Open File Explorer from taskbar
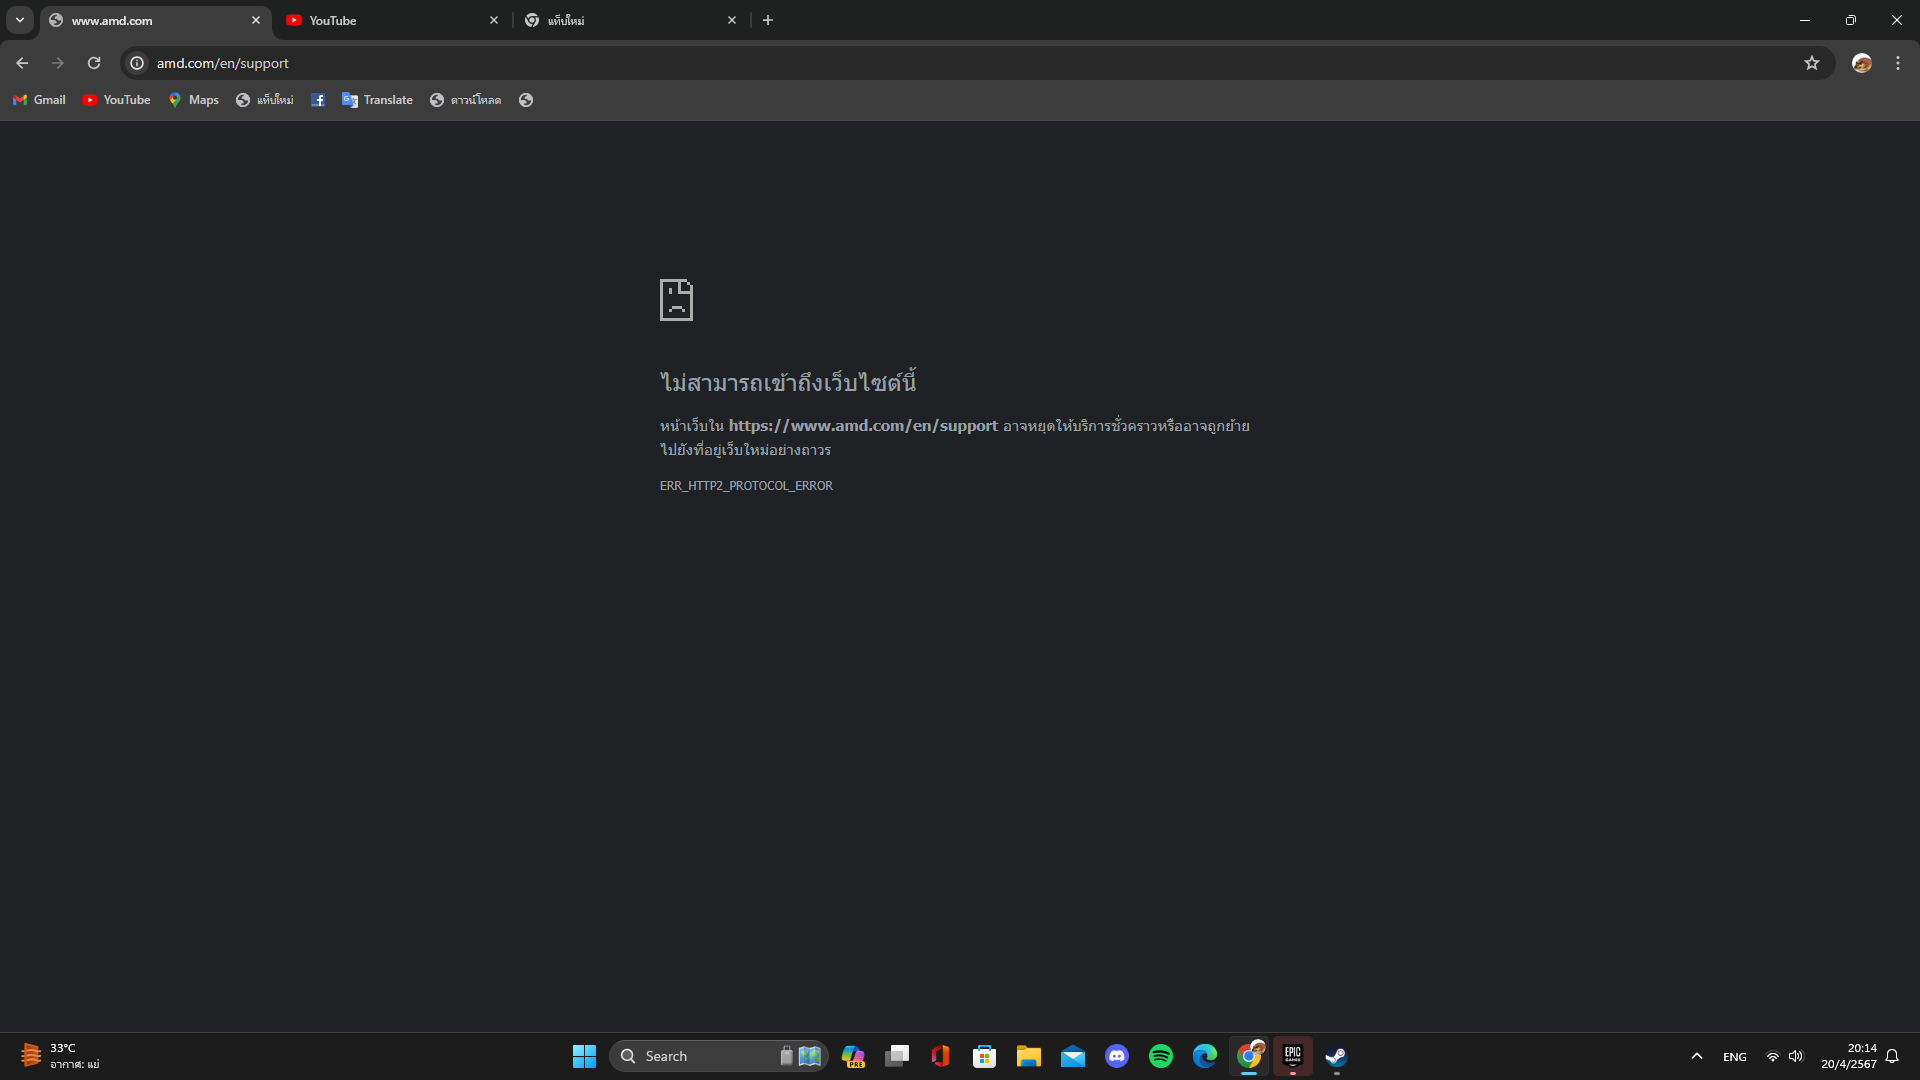Image resolution: width=1920 pixels, height=1080 pixels. 1029,1056
